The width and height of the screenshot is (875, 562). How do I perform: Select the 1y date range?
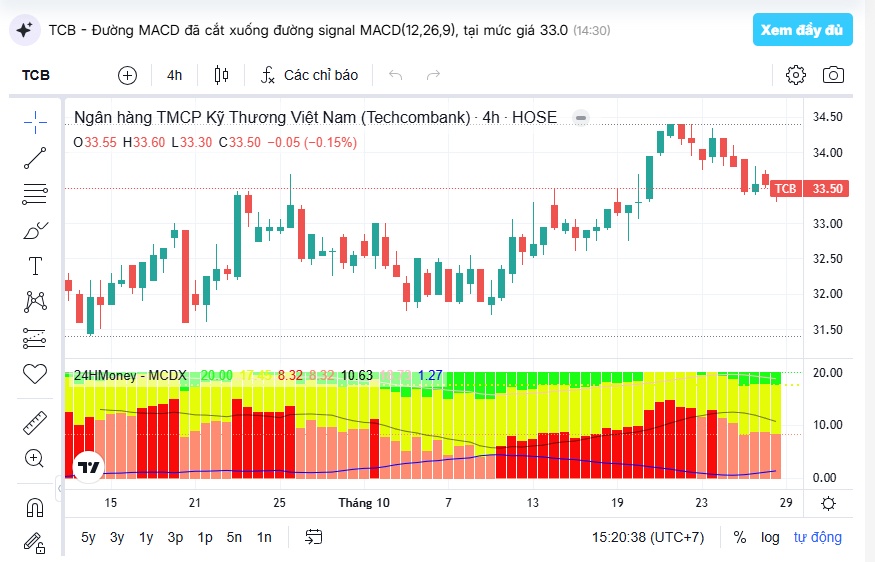click(x=146, y=537)
